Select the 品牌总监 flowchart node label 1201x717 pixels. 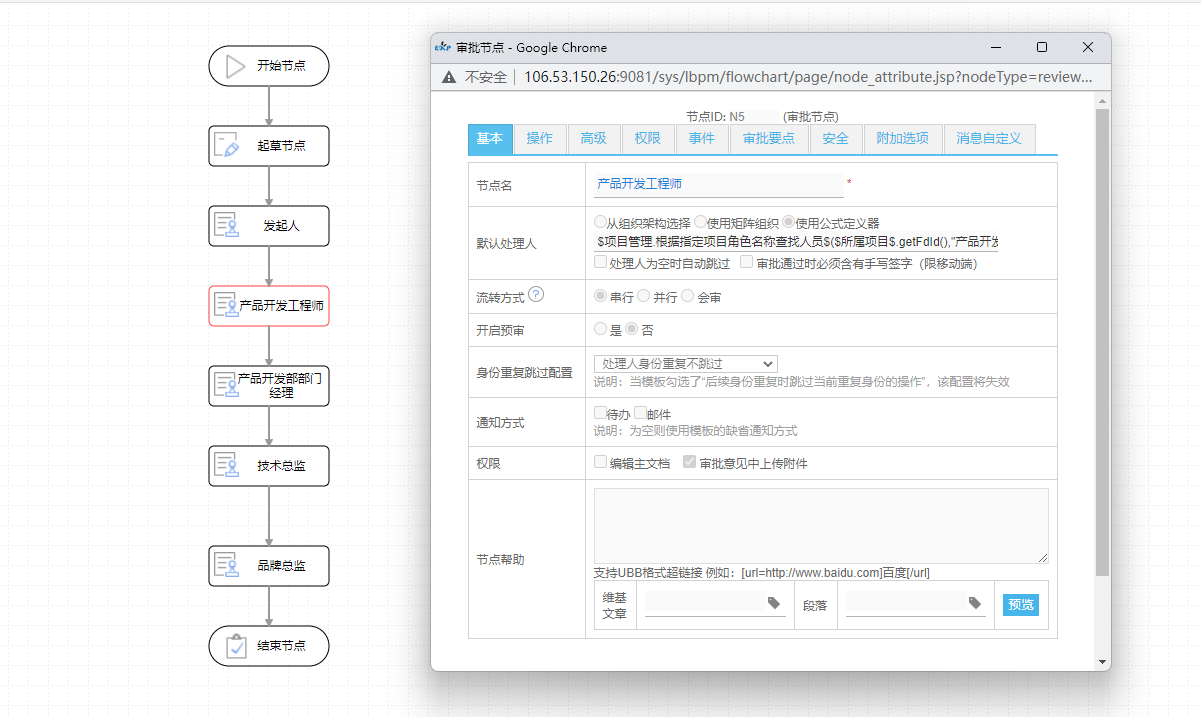[x=281, y=566]
